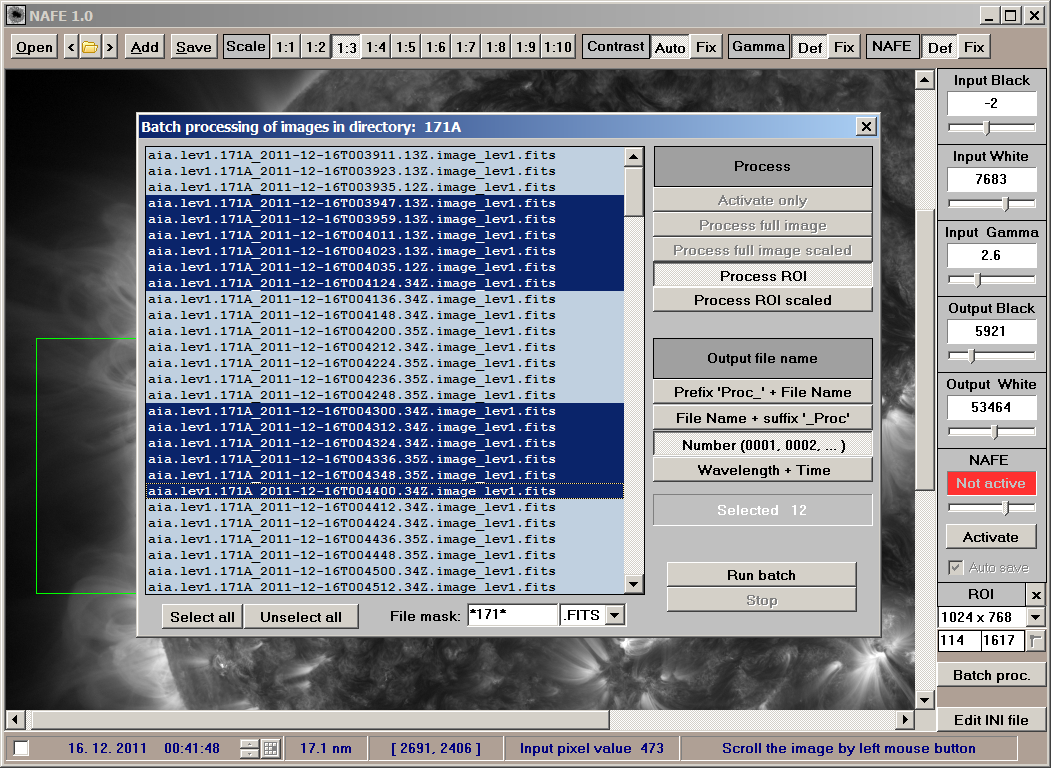Click the NAFE application icon in title bar
Viewport: 1051px width, 768px height.
(14, 15)
